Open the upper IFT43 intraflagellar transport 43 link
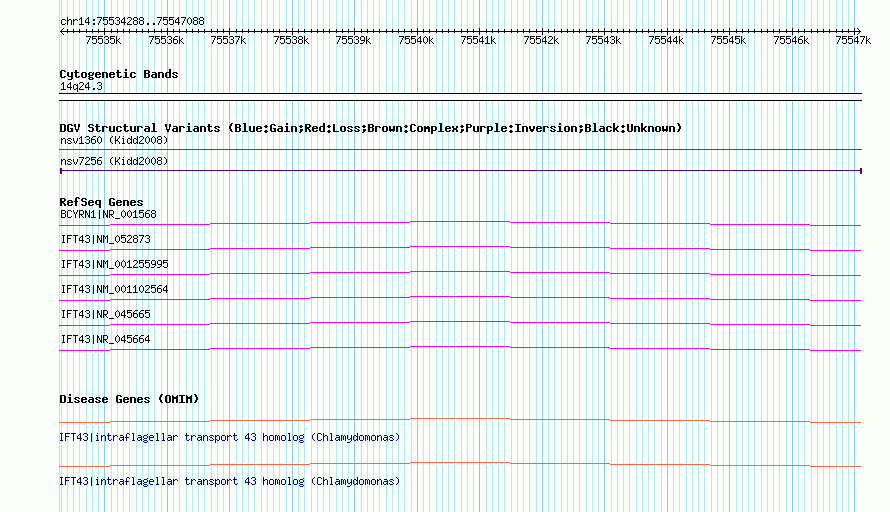 click(x=229, y=437)
